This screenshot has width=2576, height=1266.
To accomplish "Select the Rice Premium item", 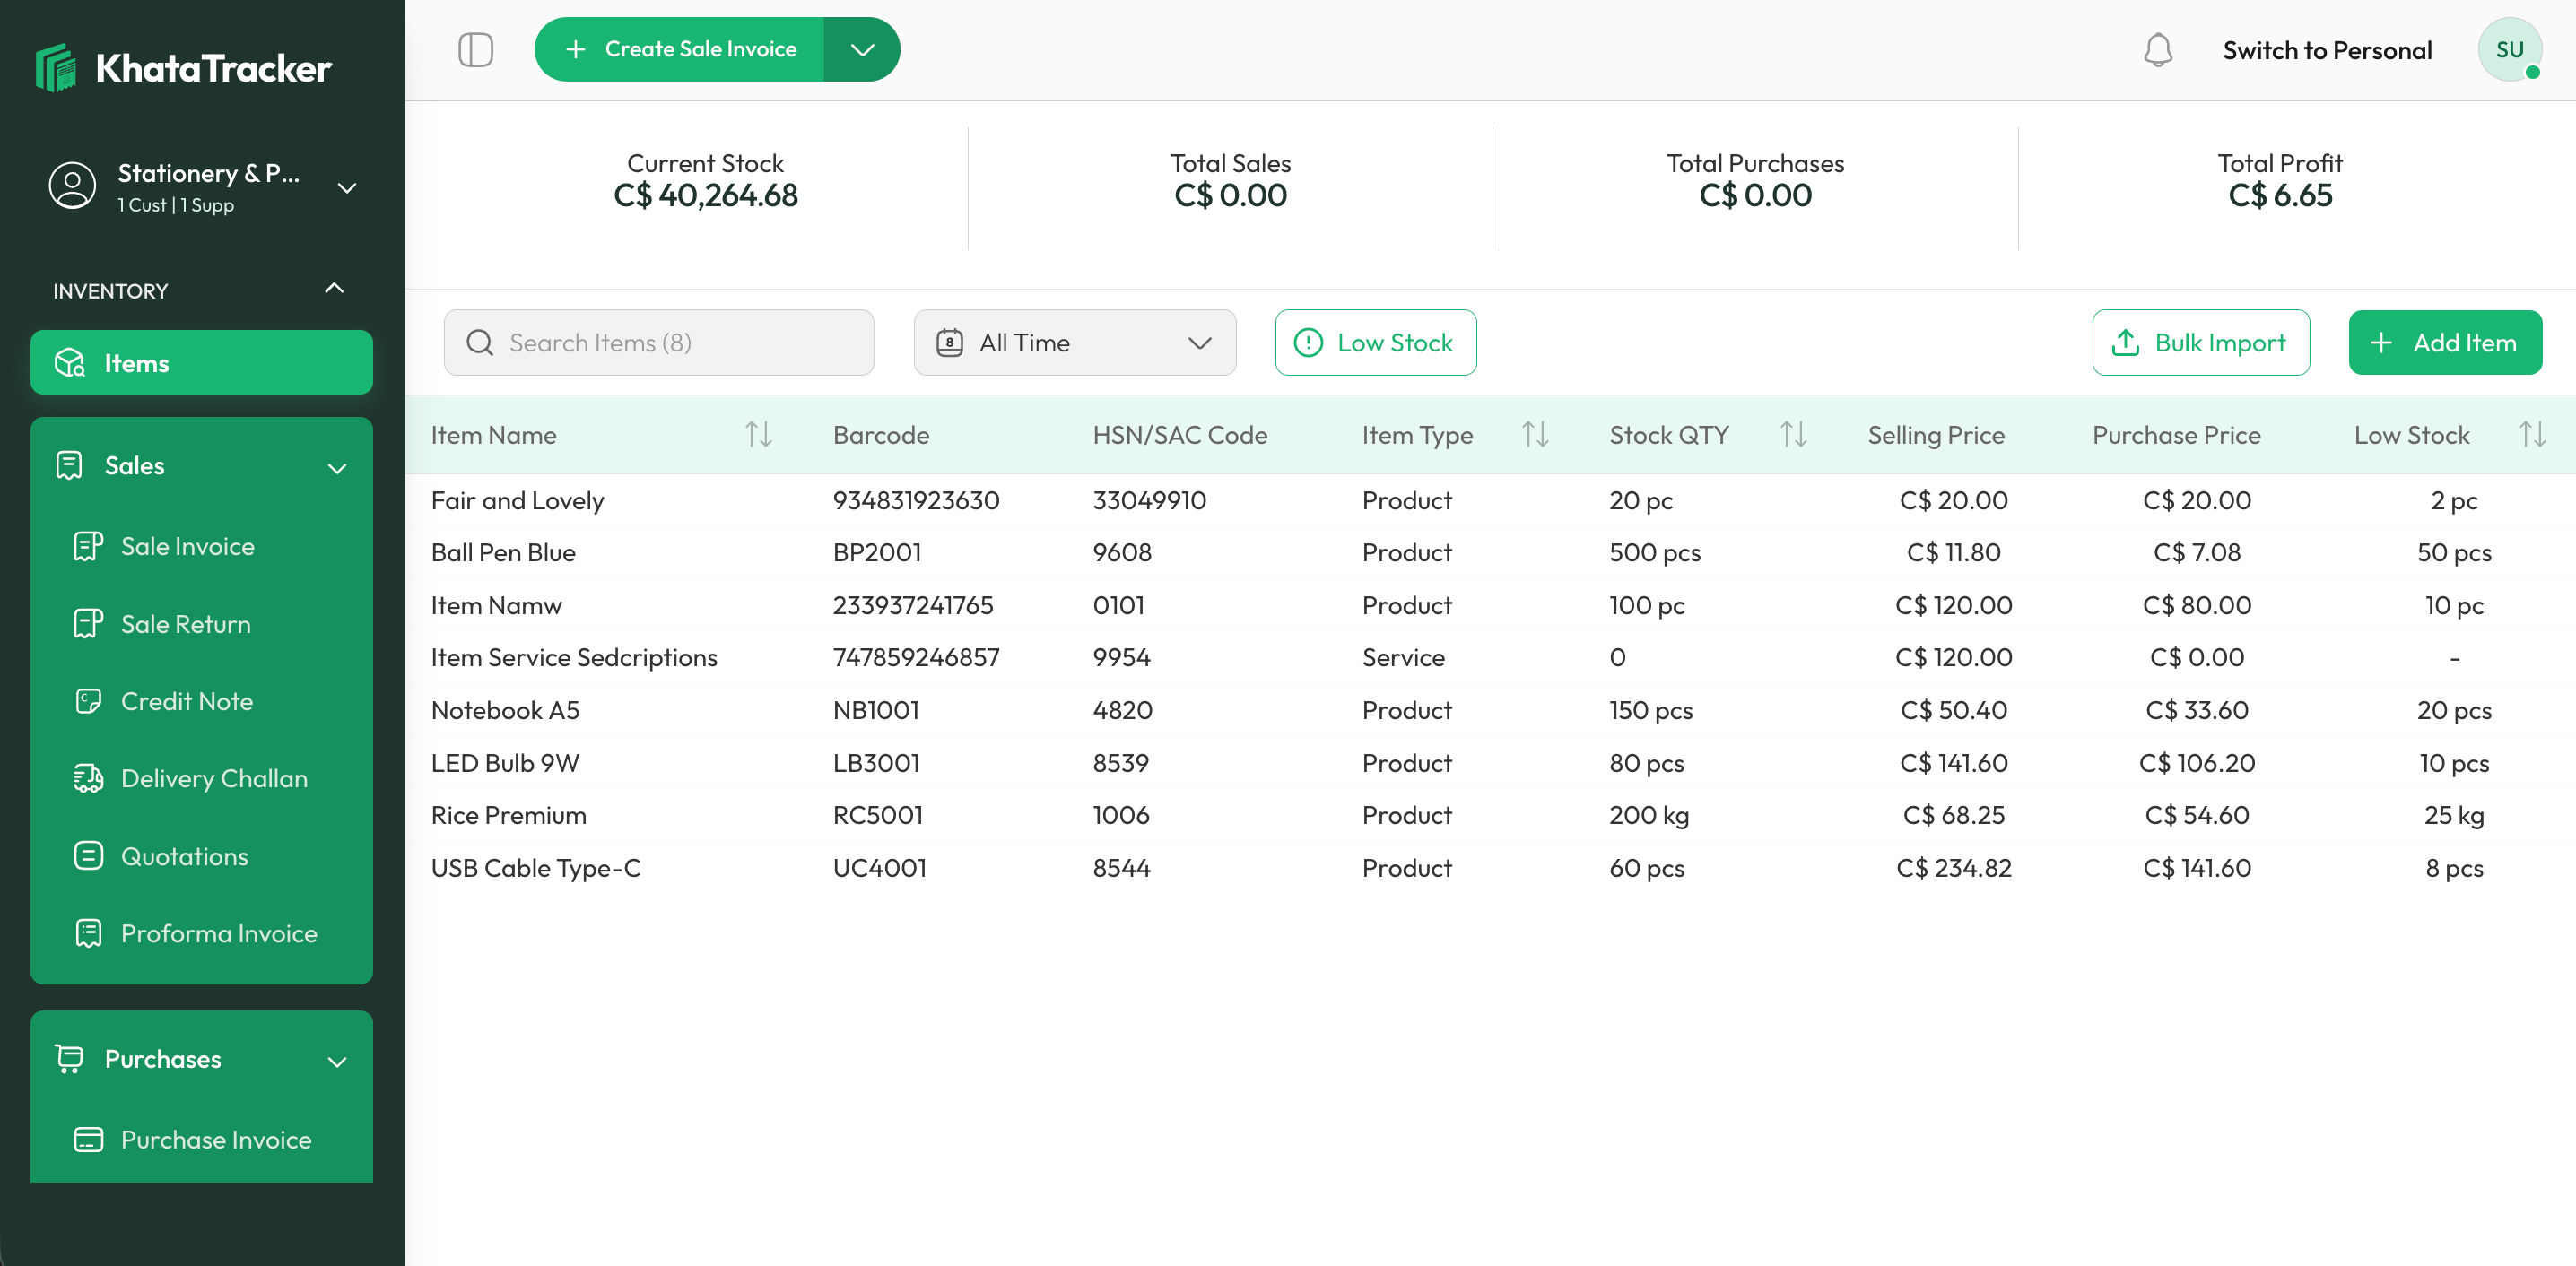I will pos(1490,815).
